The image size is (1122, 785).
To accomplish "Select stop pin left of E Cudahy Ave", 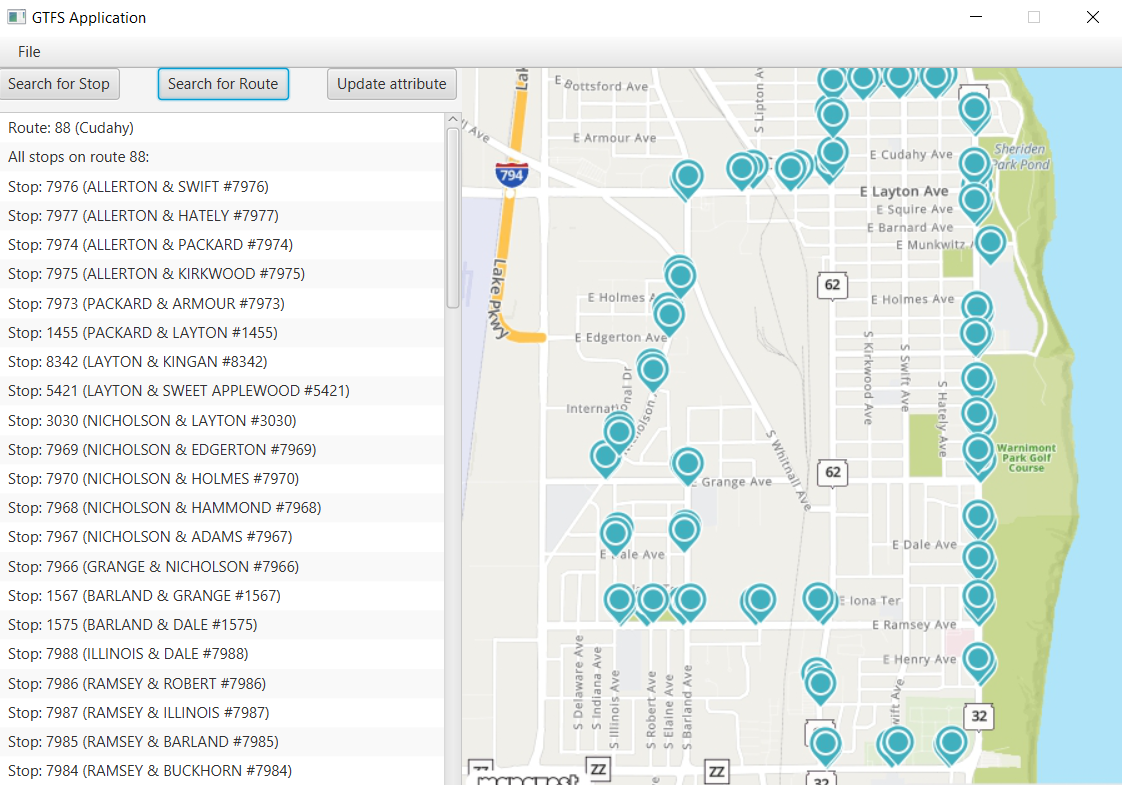I will pos(832,153).
